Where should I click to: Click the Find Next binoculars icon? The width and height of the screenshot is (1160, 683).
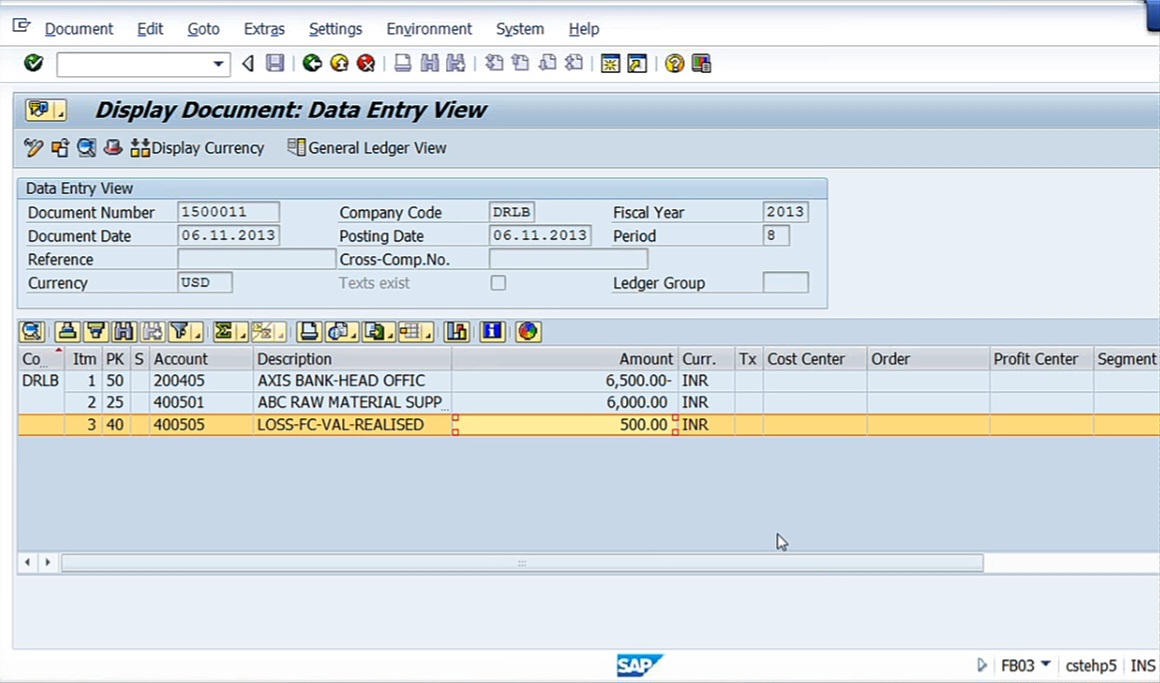(x=456, y=64)
